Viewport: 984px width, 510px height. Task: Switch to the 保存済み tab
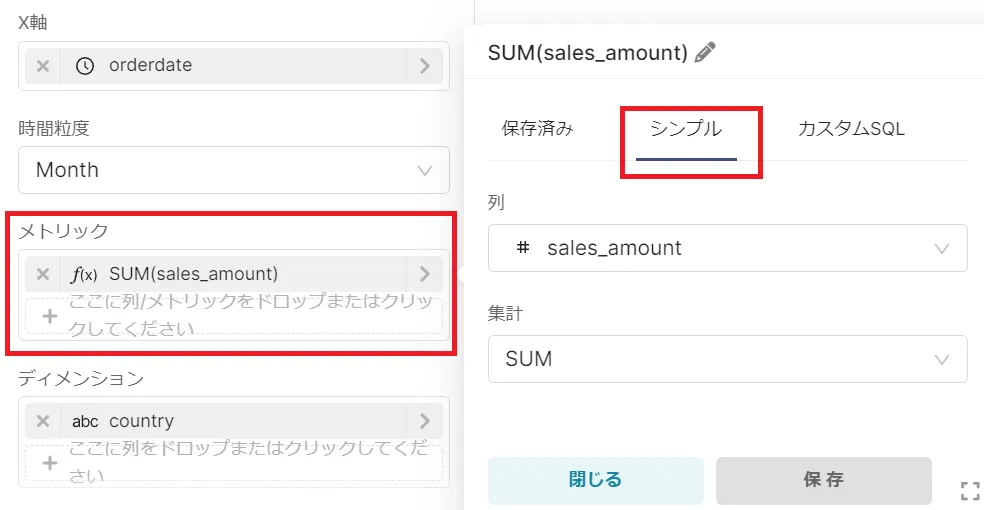(x=538, y=129)
